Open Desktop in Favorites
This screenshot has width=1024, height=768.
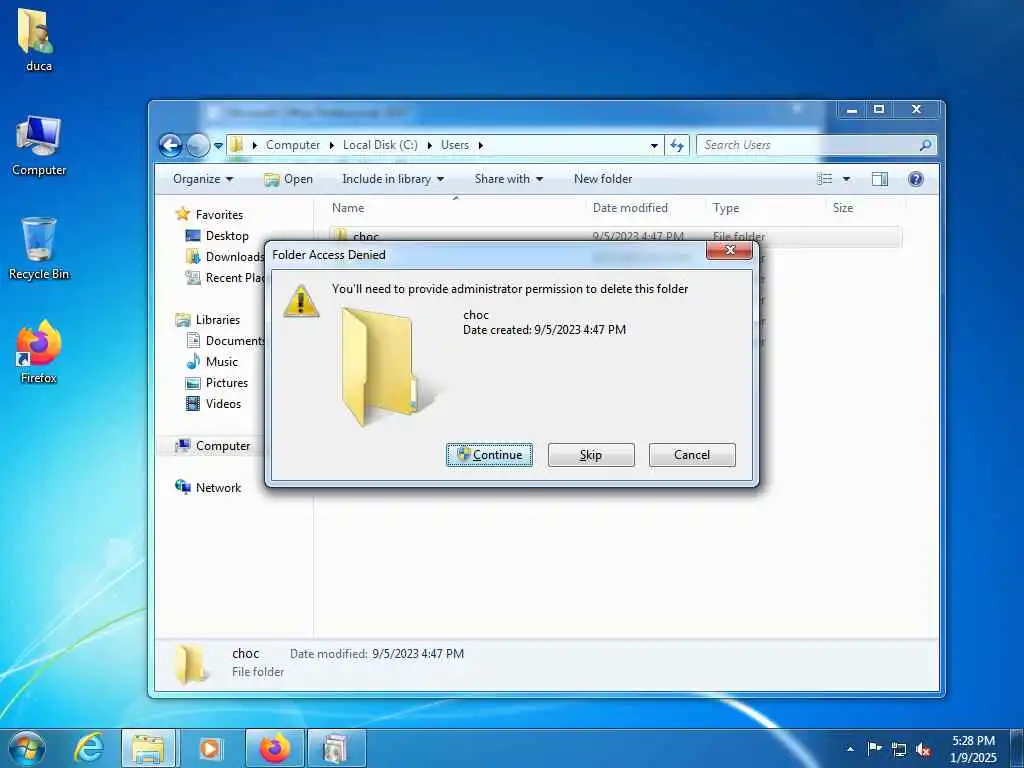pos(217,236)
